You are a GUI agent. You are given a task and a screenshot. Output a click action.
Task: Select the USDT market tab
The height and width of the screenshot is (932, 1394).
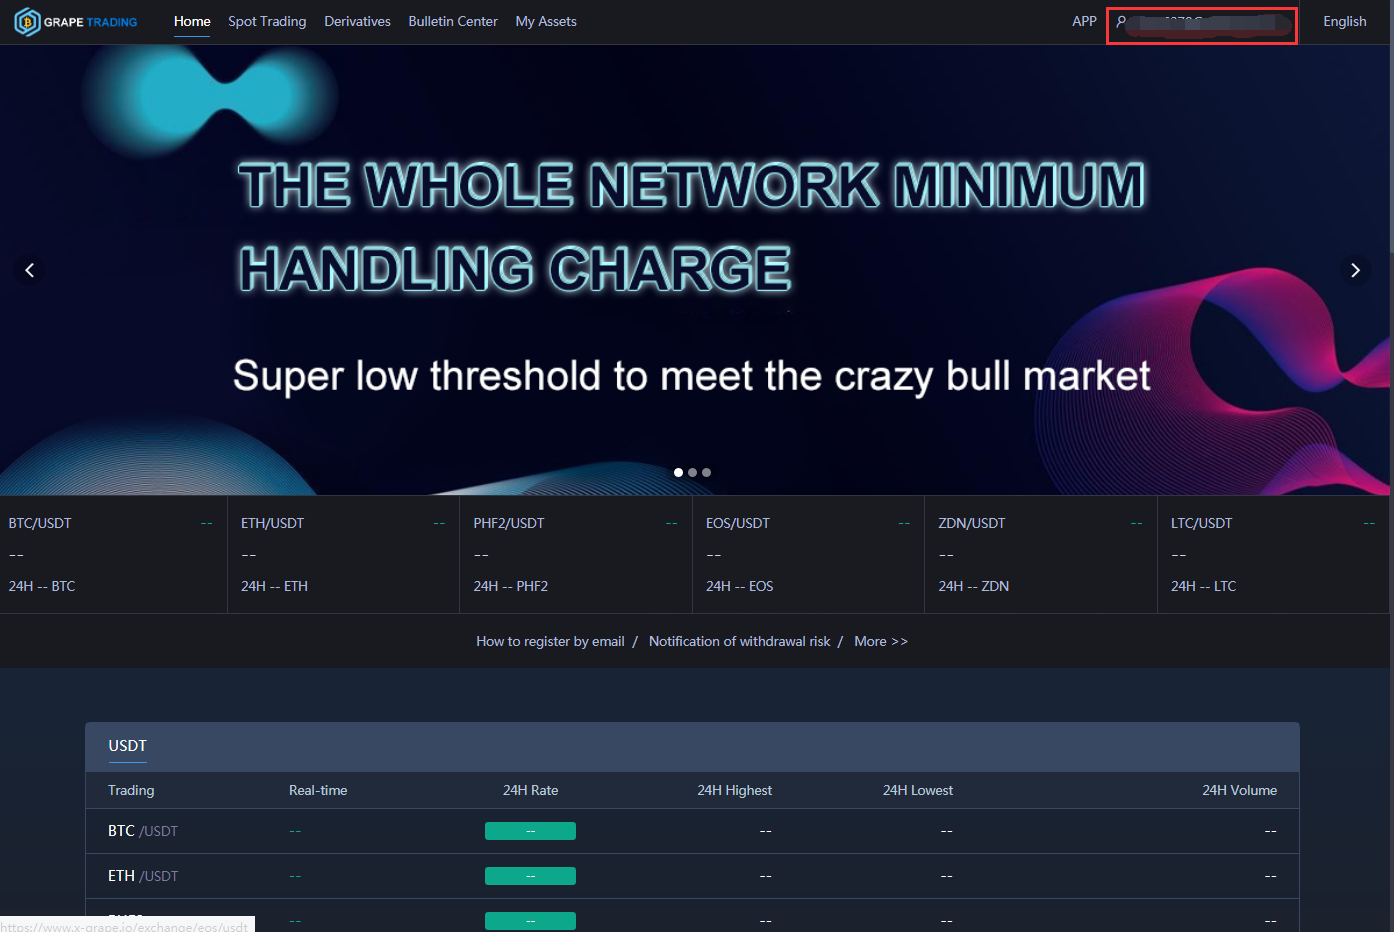click(127, 746)
